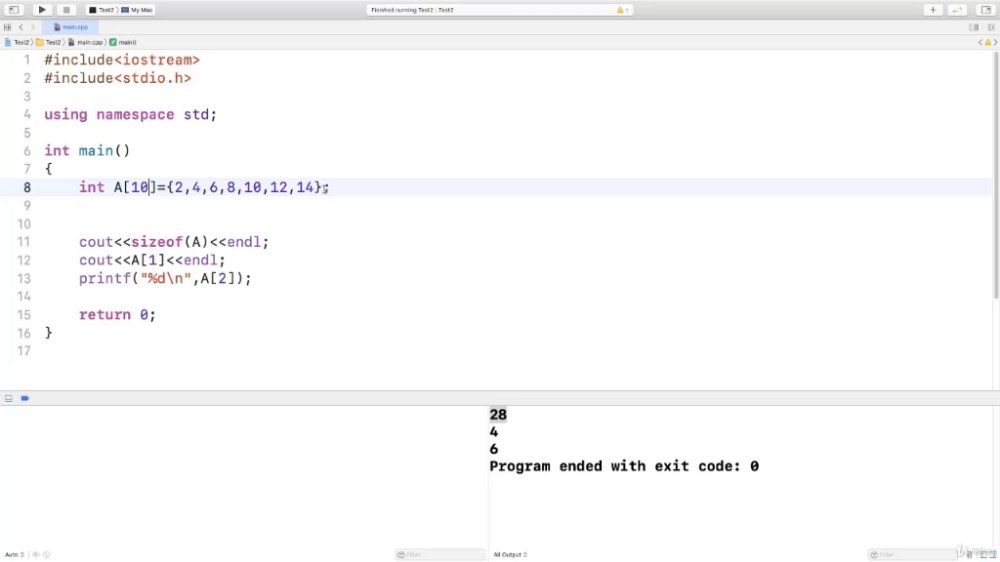The image size is (1000, 562).
Task: Click Program ended with exit code text
Action: [624, 466]
